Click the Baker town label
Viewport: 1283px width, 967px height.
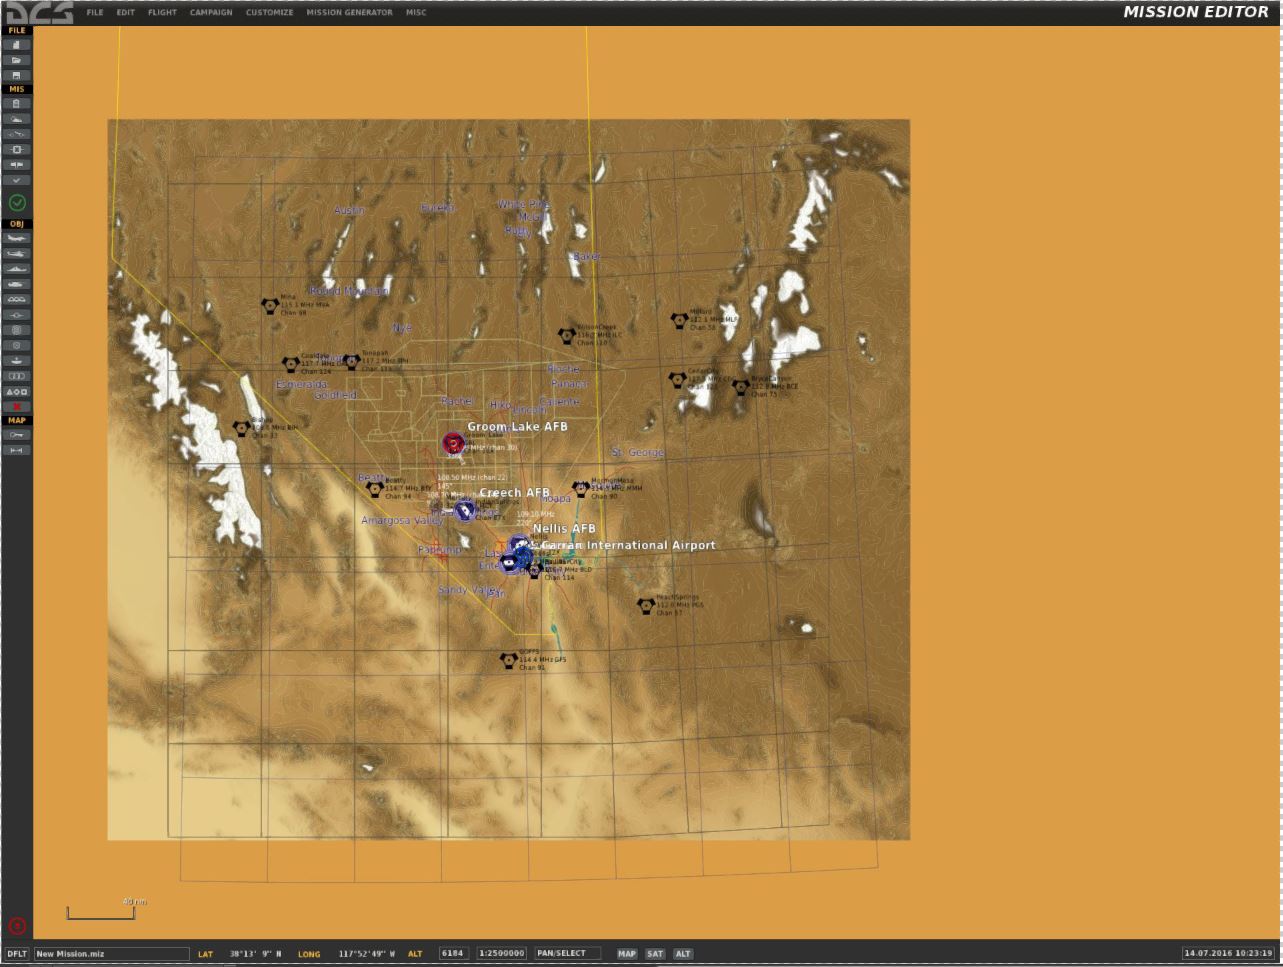[586, 257]
